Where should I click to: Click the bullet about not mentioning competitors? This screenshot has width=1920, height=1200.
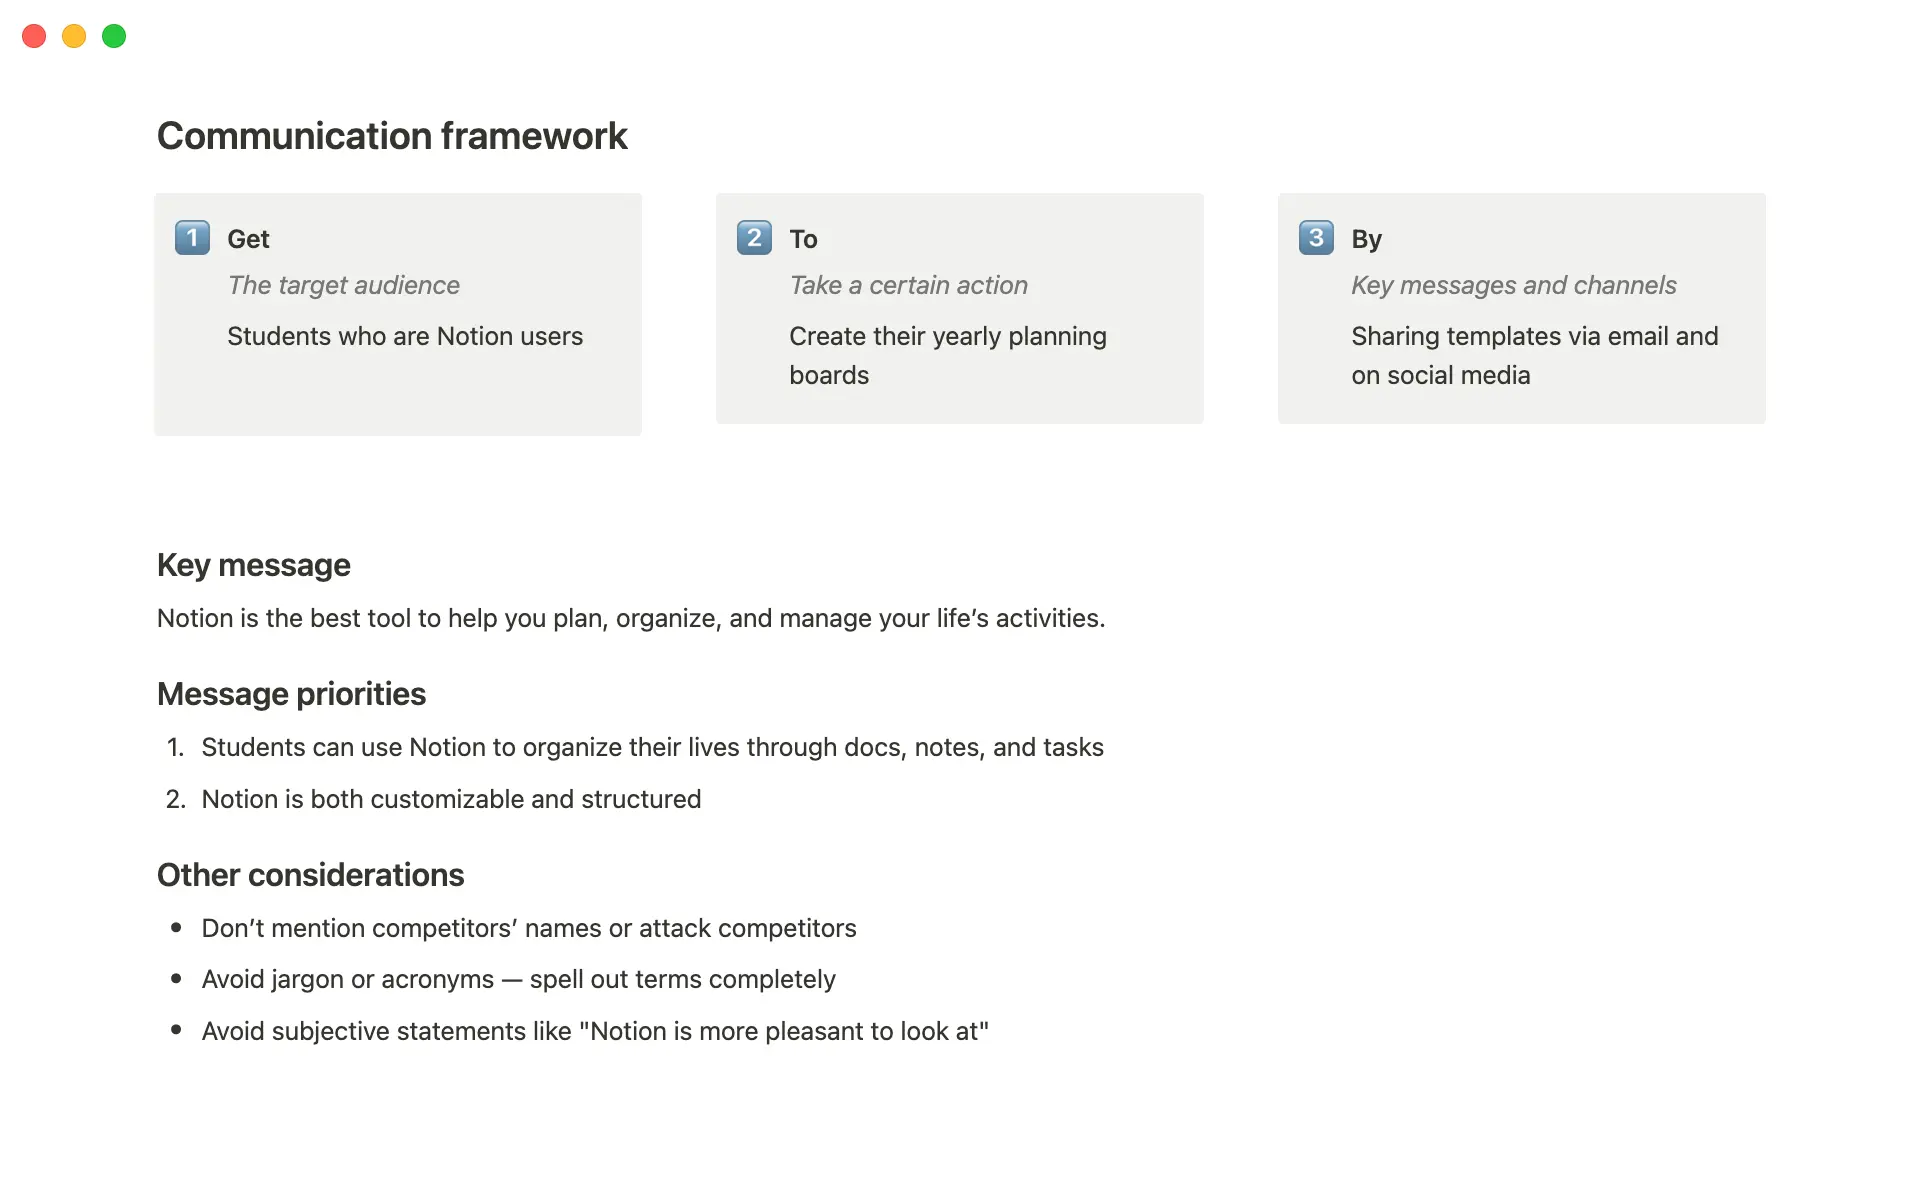tap(529, 928)
